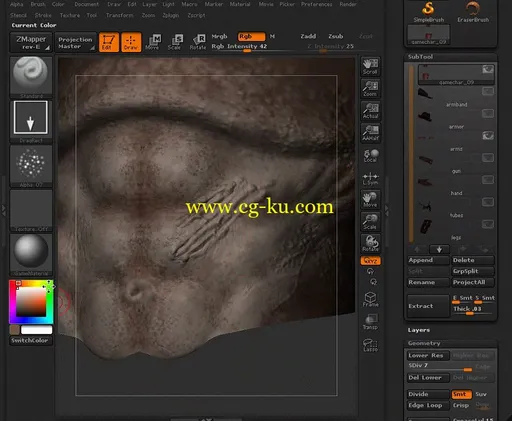This screenshot has width=512, height=421.
Task: Click the Scroll canvas icon
Action: click(370, 66)
